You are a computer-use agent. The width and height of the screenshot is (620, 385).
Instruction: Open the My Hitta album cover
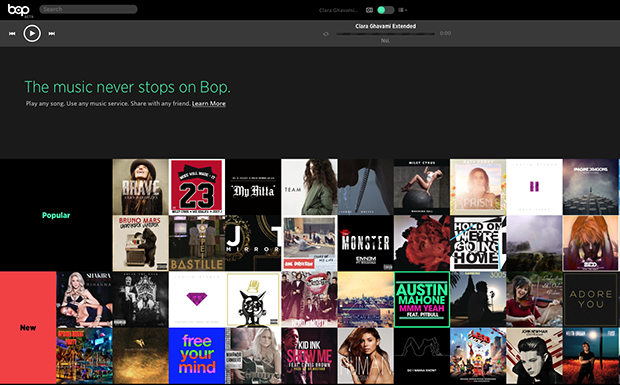pos(253,187)
